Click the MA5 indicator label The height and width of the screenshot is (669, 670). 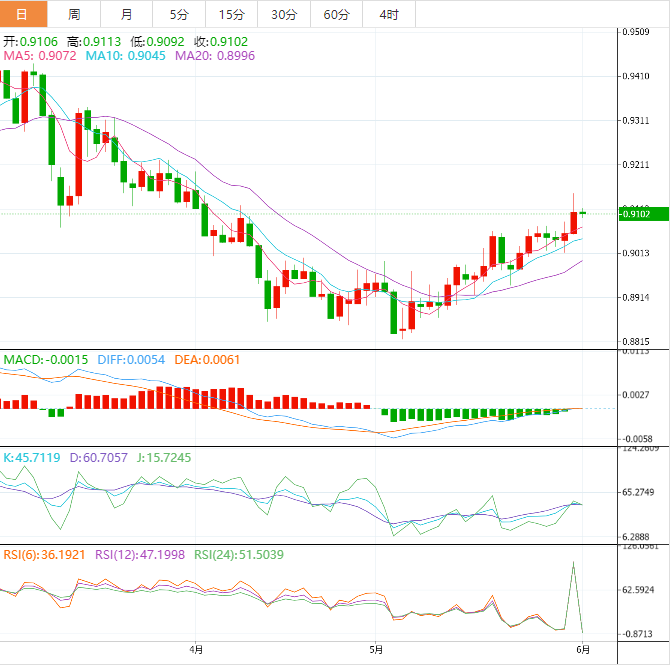(39, 56)
